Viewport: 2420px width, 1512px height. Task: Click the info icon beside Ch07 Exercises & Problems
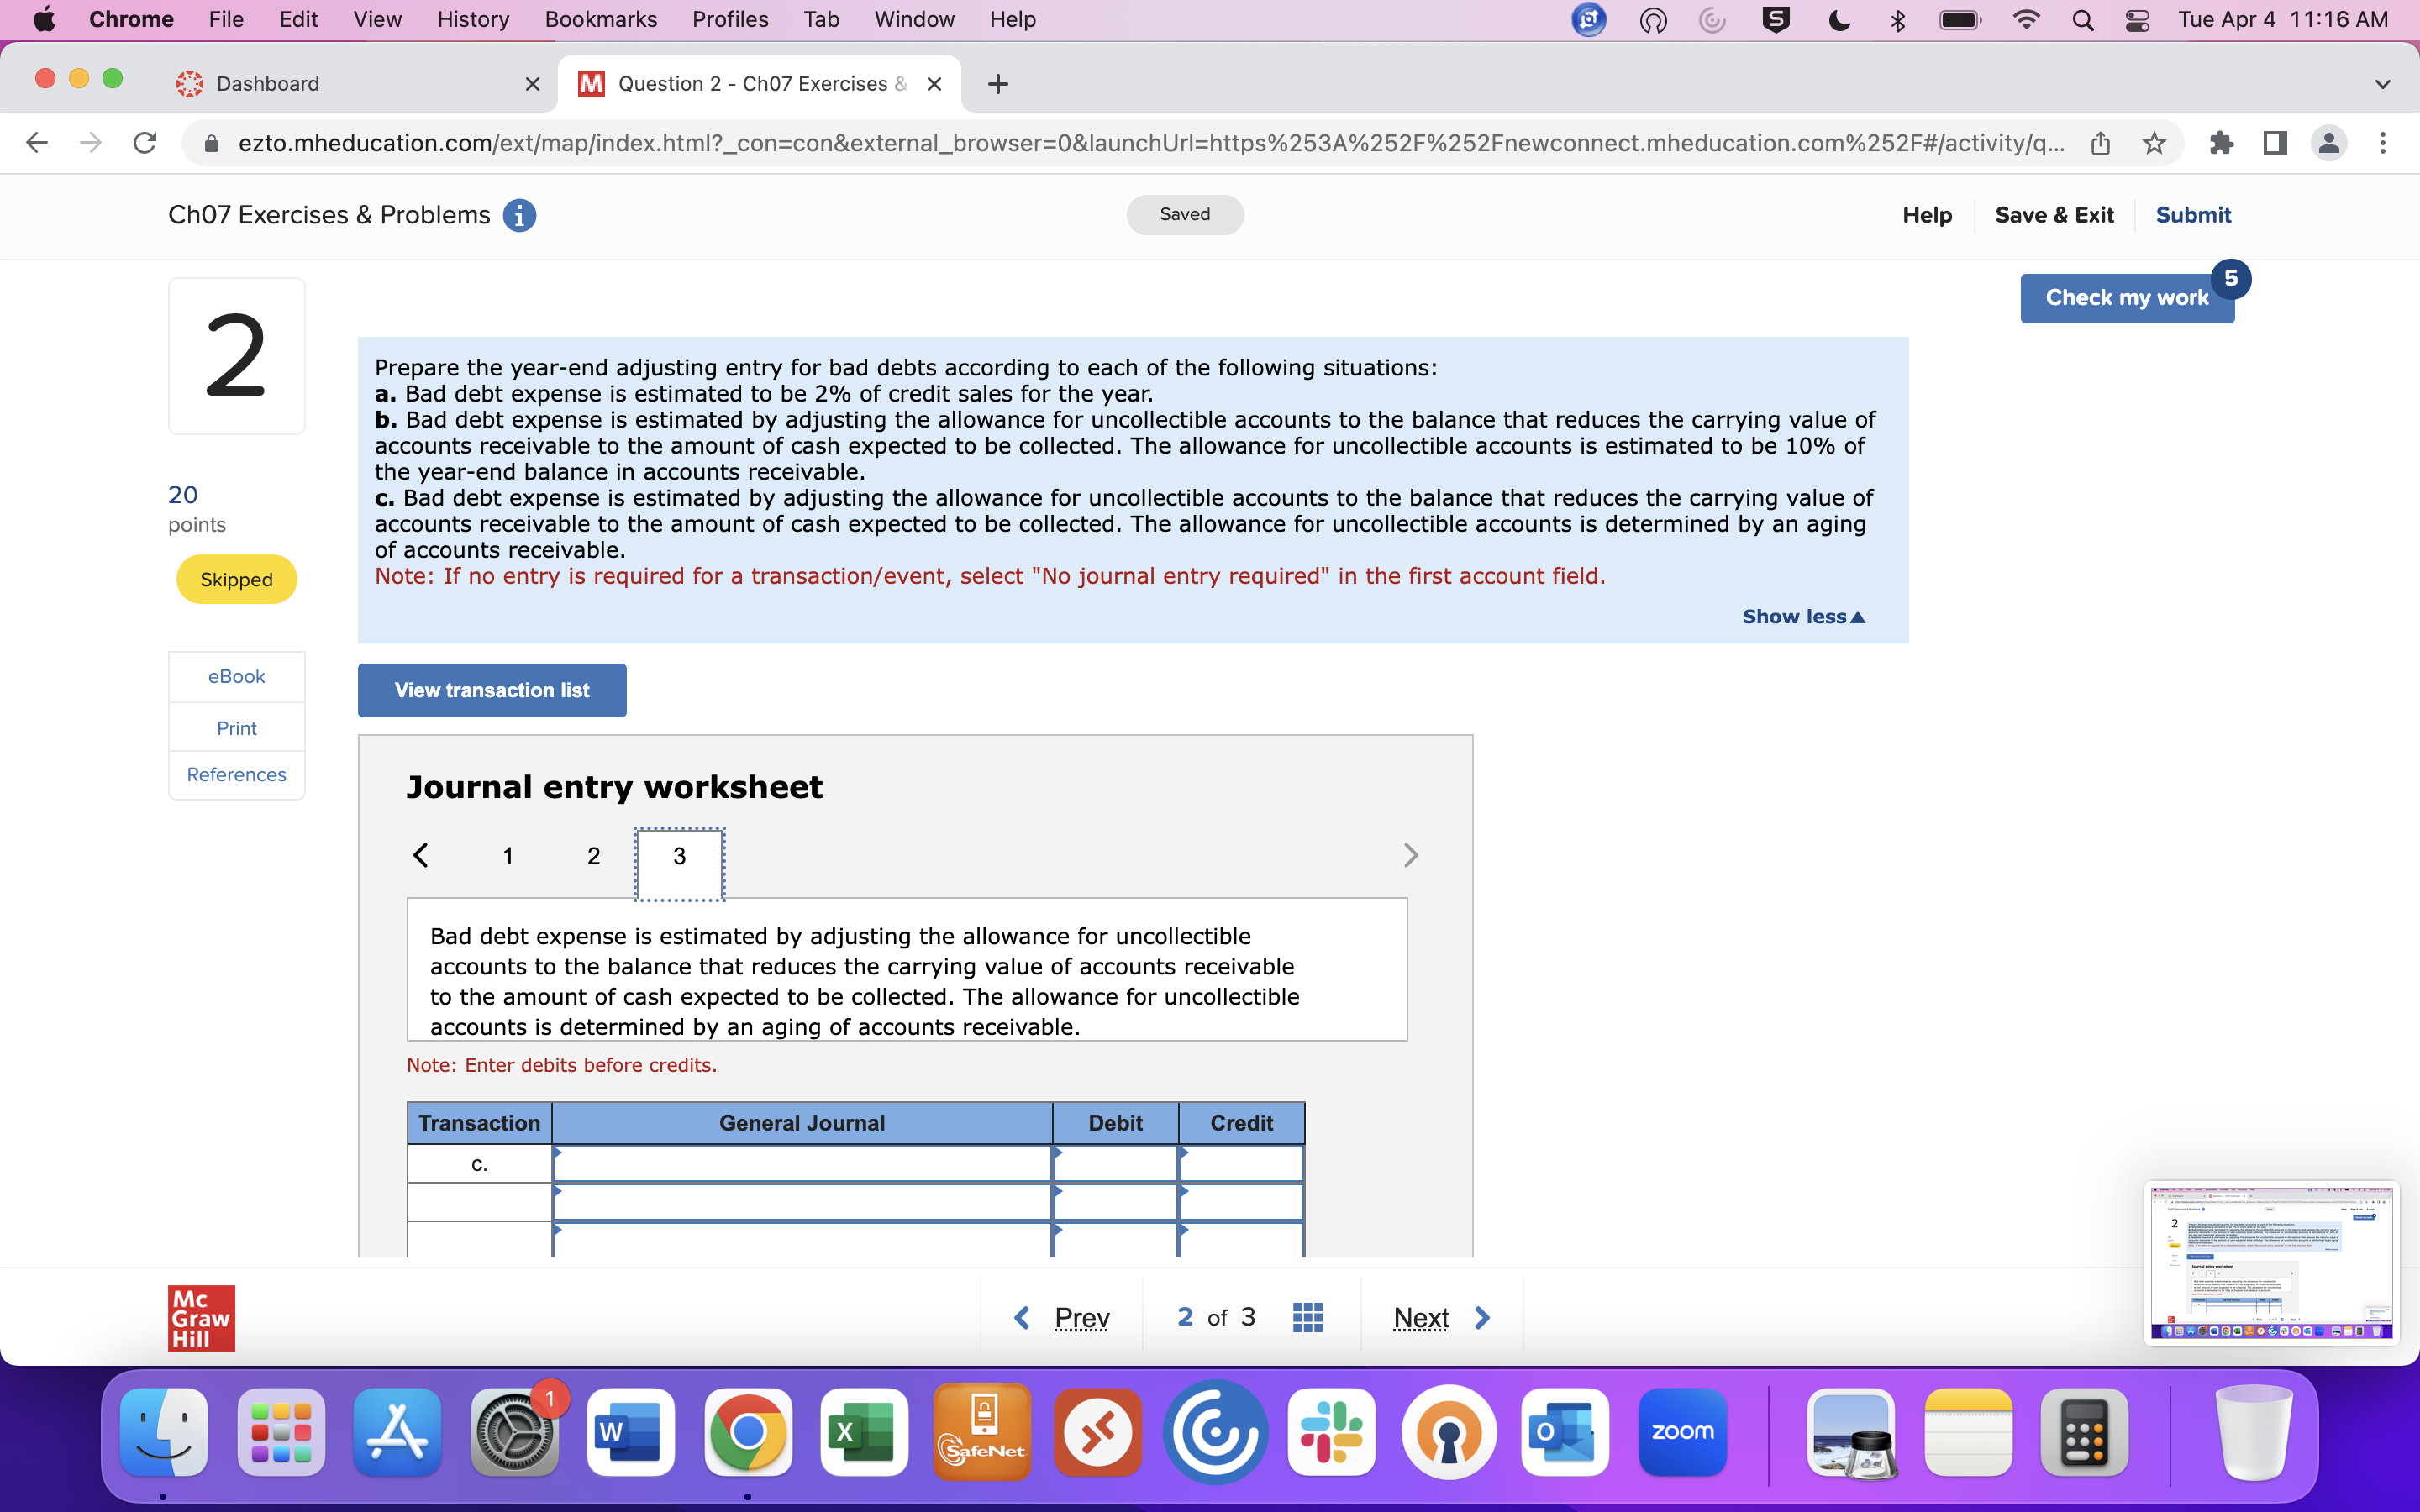[519, 215]
